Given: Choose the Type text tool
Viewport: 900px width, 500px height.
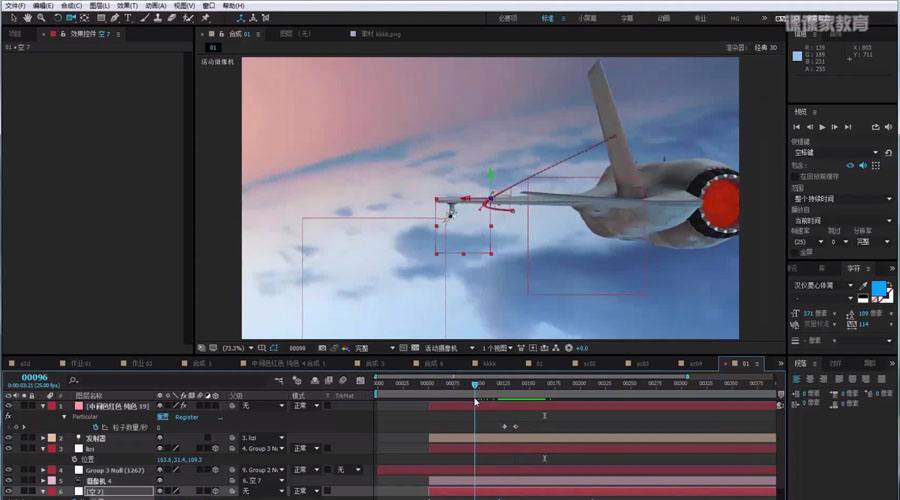Looking at the screenshot, I should [x=127, y=17].
